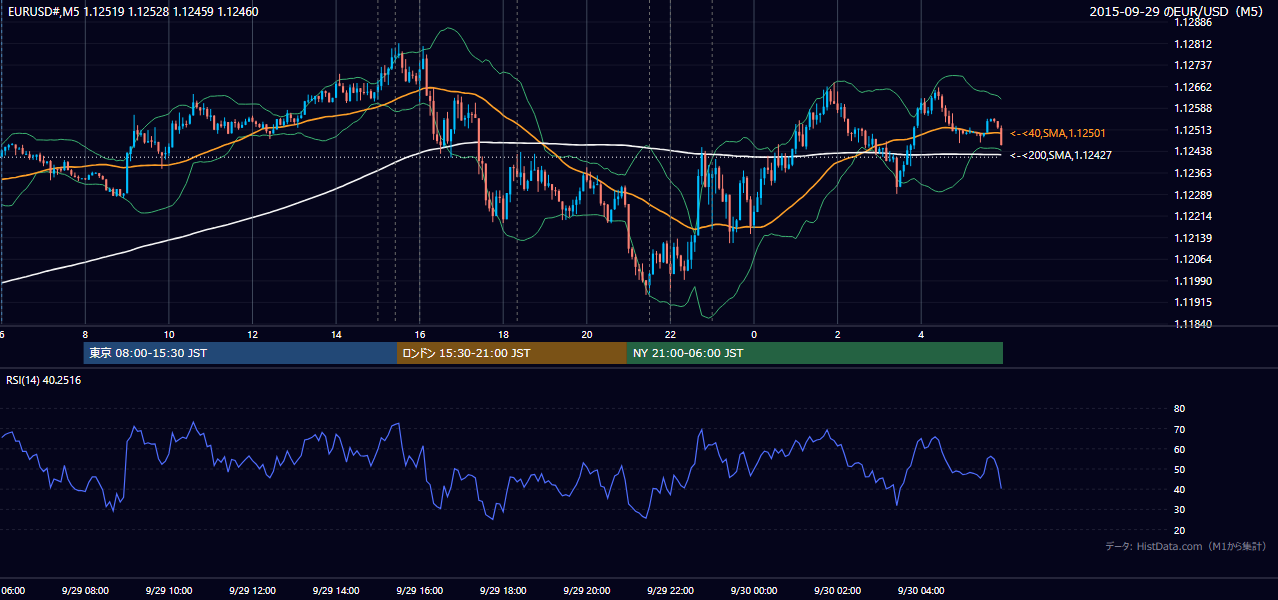This screenshot has height=600, width=1278.
Task: Click RSI scale level 30
Action: tap(1179, 510)
